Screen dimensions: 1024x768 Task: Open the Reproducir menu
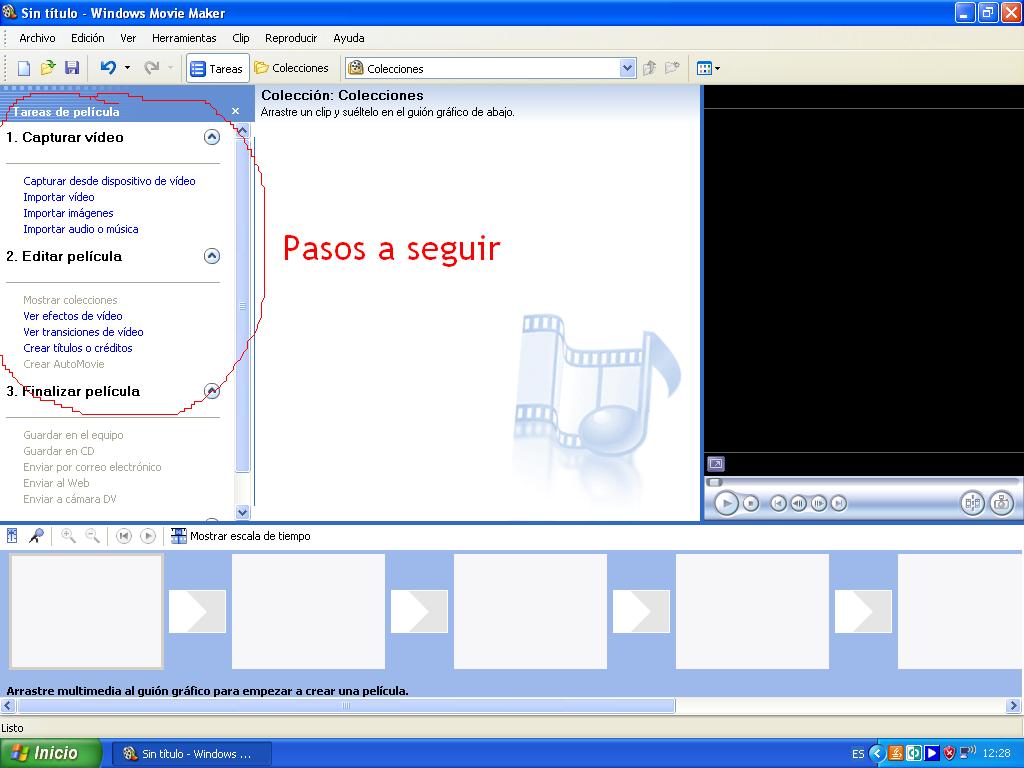291,38
